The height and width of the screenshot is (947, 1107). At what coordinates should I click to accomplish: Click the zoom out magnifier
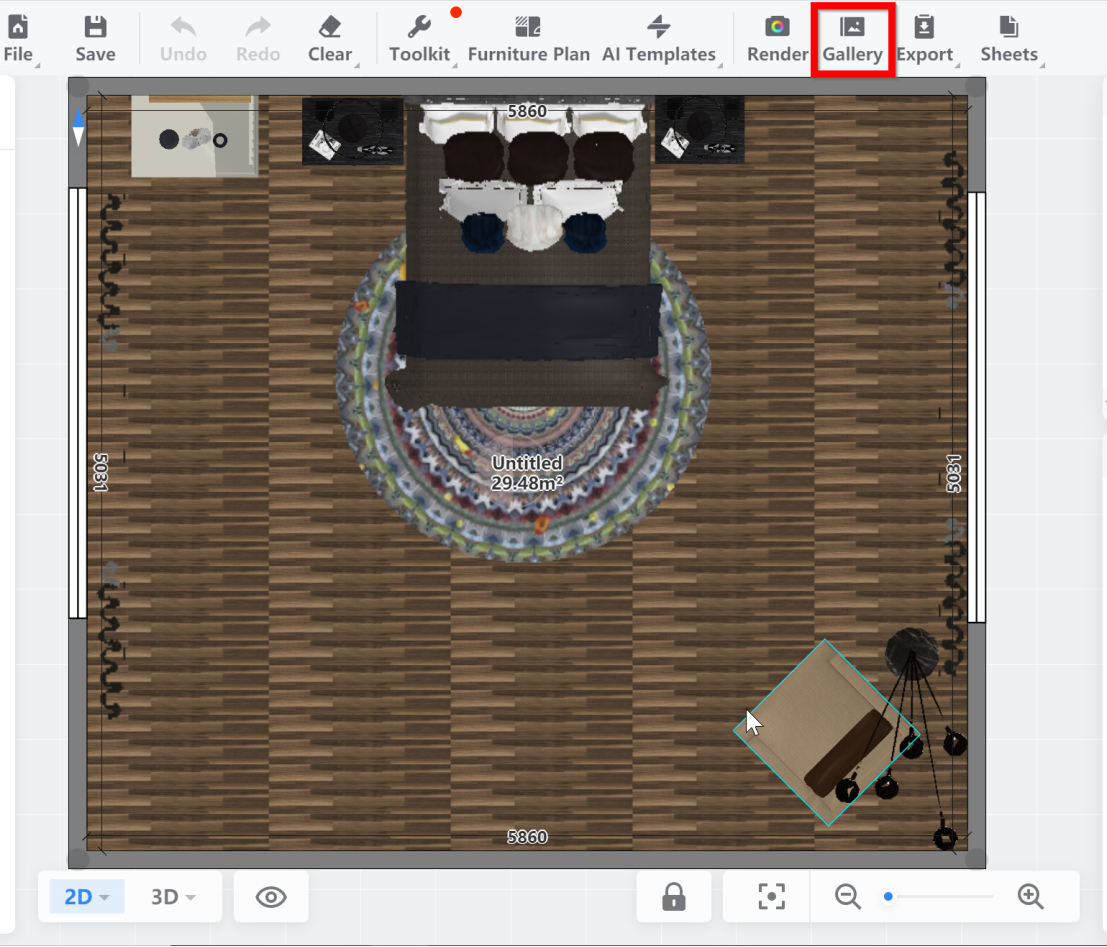(x=848, y=897)
